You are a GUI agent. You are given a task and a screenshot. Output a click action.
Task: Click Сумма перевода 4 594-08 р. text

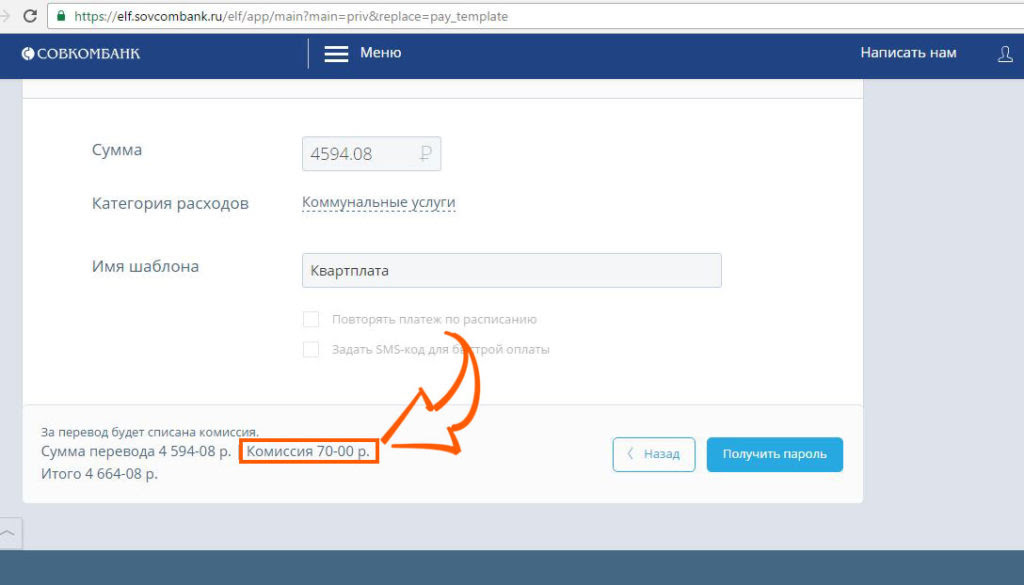(136, 452)
